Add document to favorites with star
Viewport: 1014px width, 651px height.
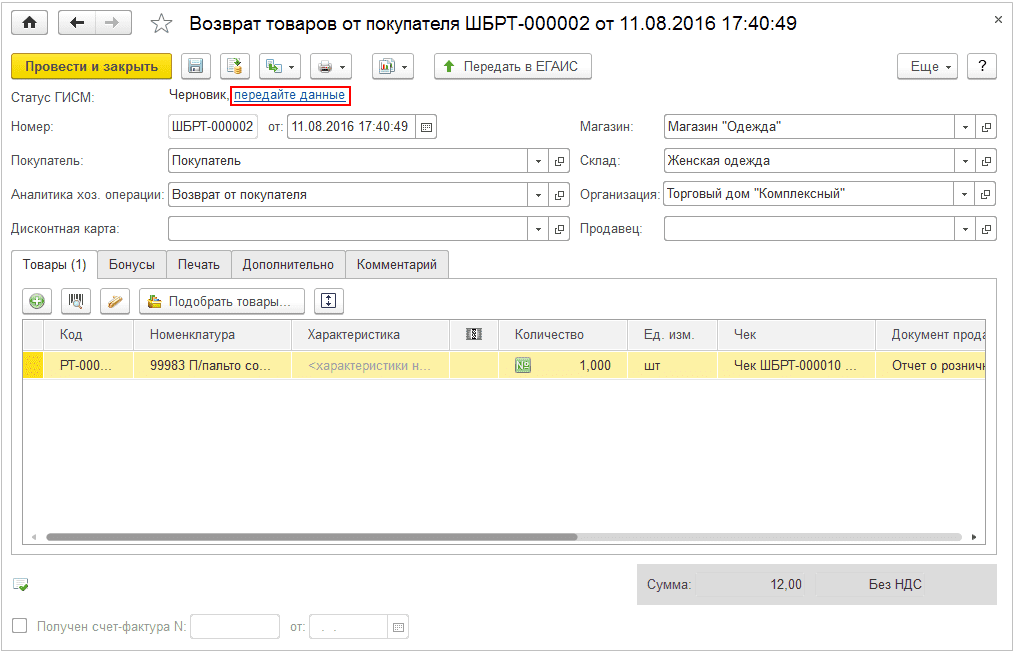tap(161, 24)
